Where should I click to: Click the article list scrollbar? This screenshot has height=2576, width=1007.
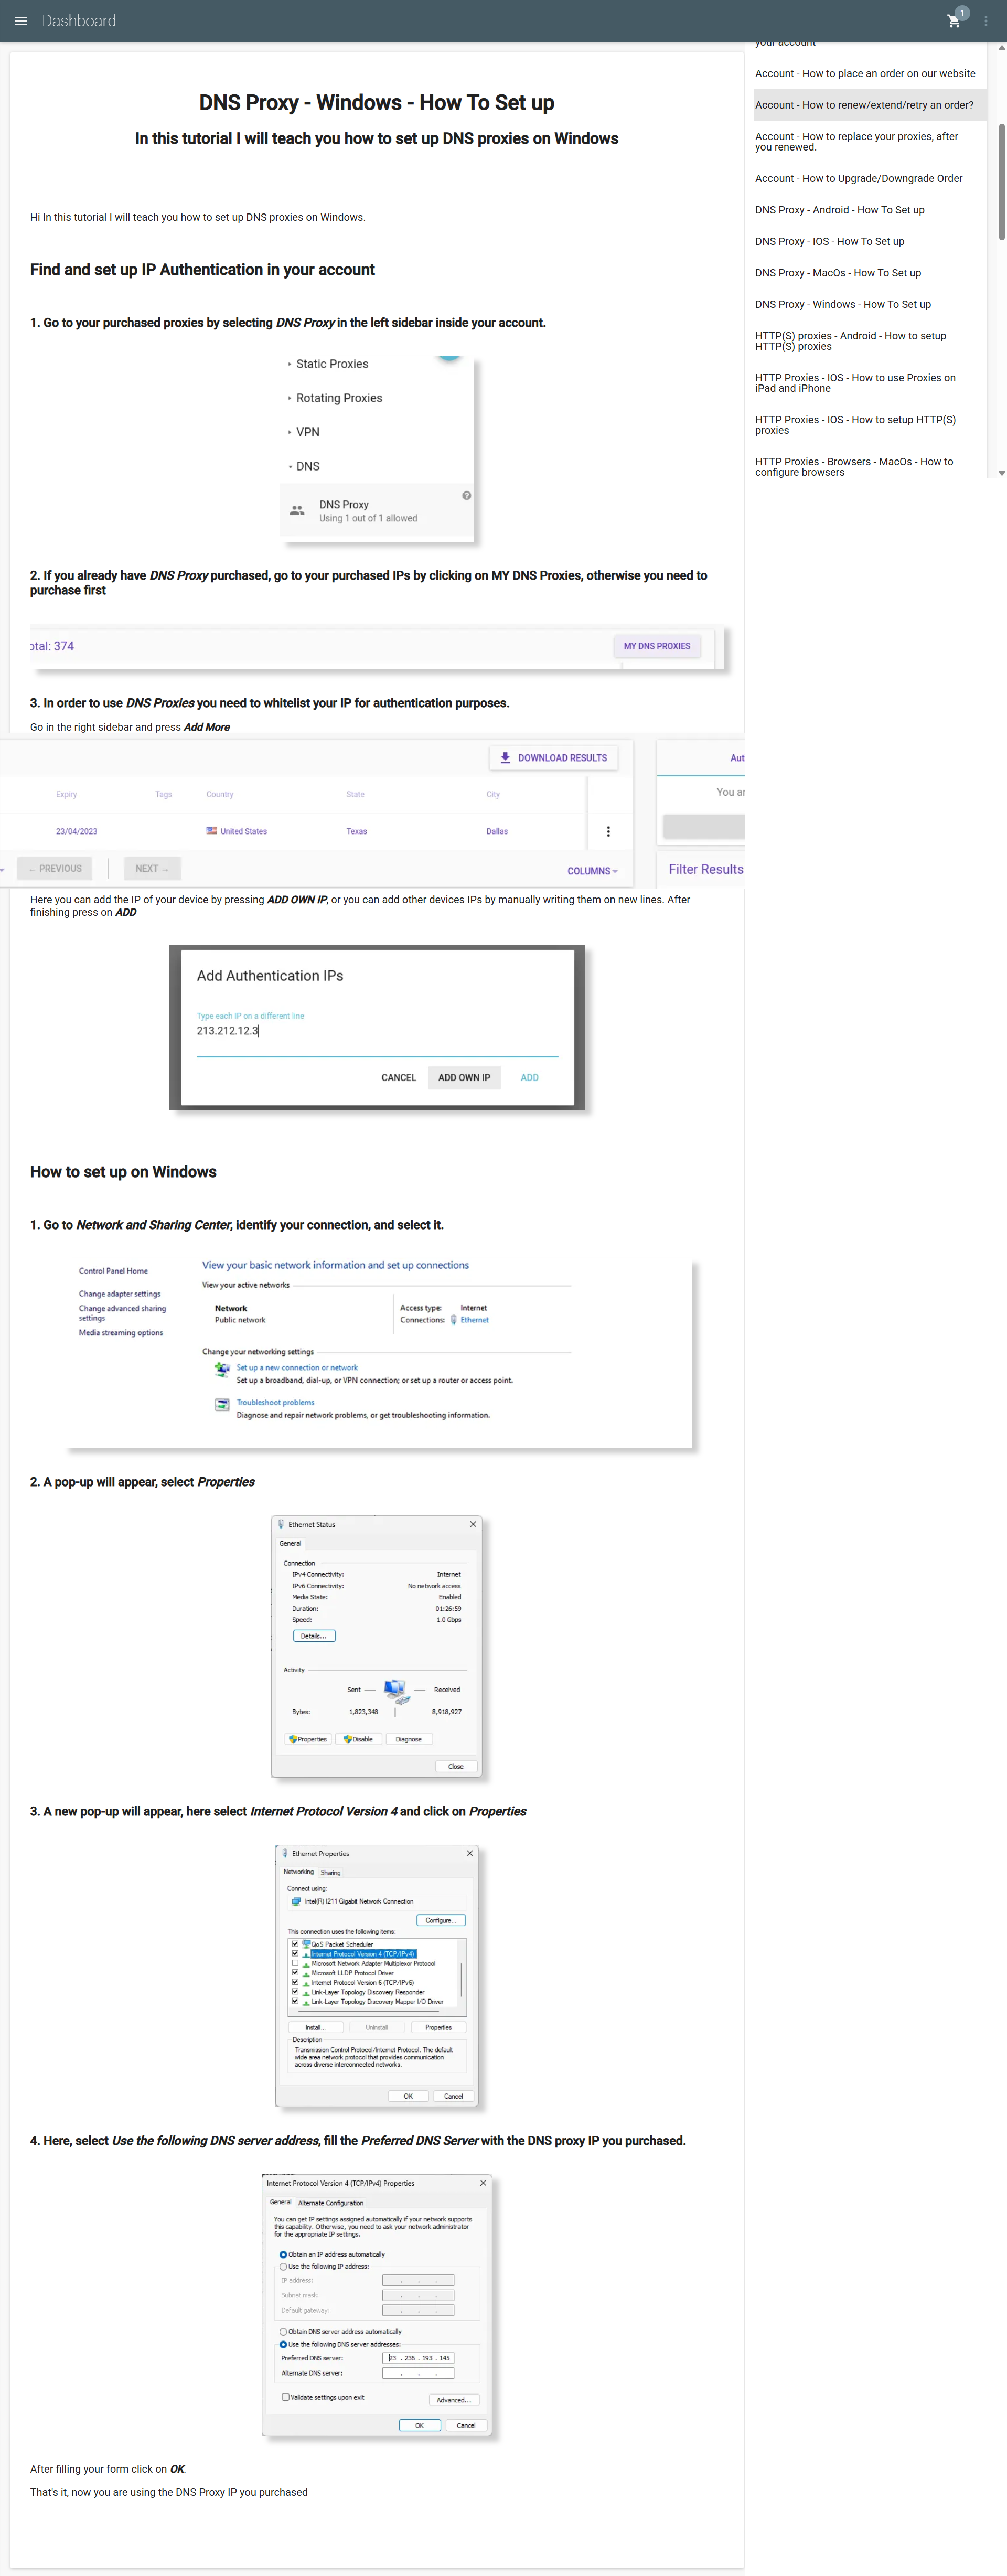pos(1001,181)
